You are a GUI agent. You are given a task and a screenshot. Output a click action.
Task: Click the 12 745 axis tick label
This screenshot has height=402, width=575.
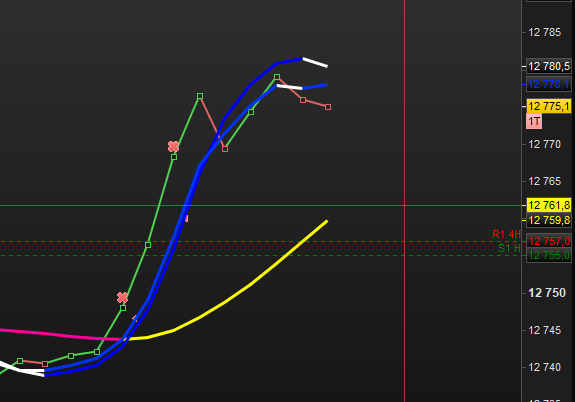545,330
